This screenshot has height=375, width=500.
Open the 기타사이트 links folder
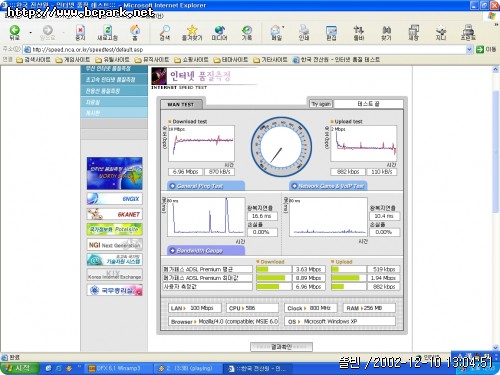(x=270, y=60)
